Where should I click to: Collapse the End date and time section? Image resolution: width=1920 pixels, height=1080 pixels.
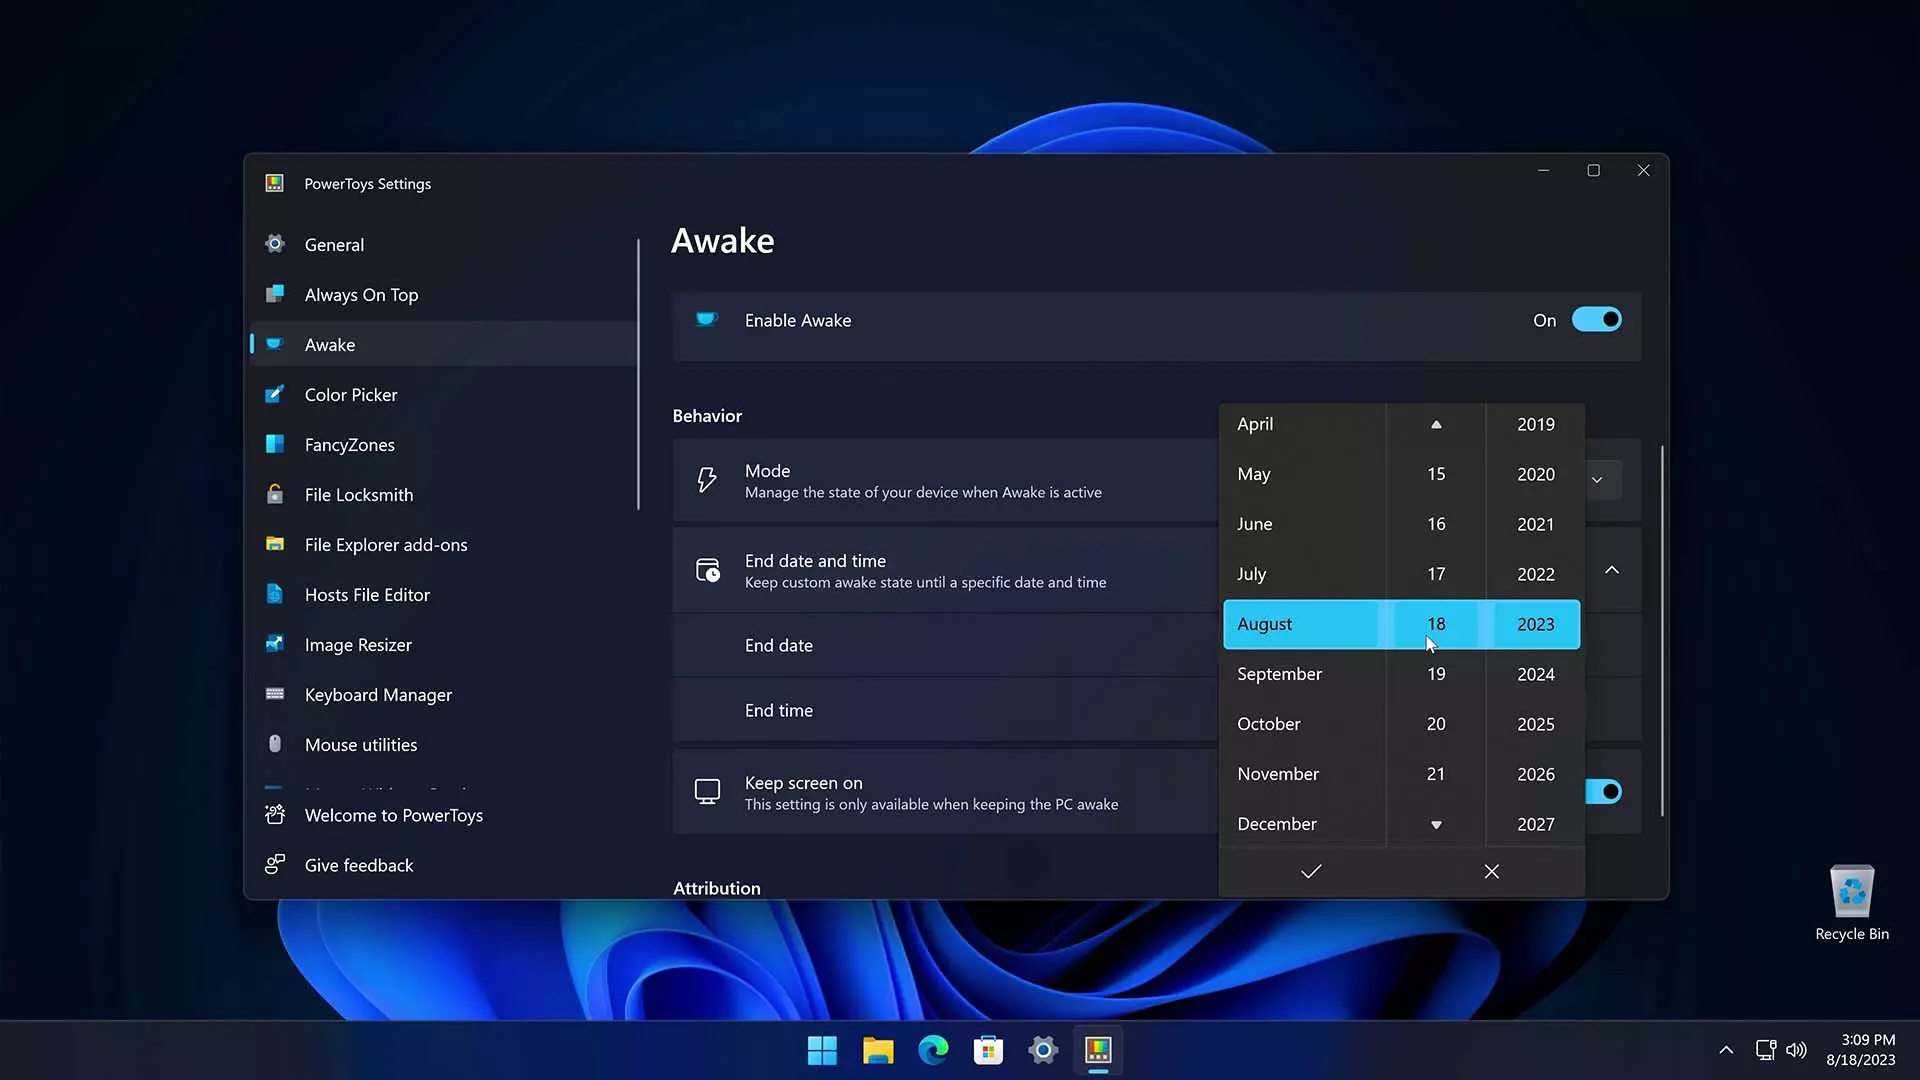[x=1612, y=570]
